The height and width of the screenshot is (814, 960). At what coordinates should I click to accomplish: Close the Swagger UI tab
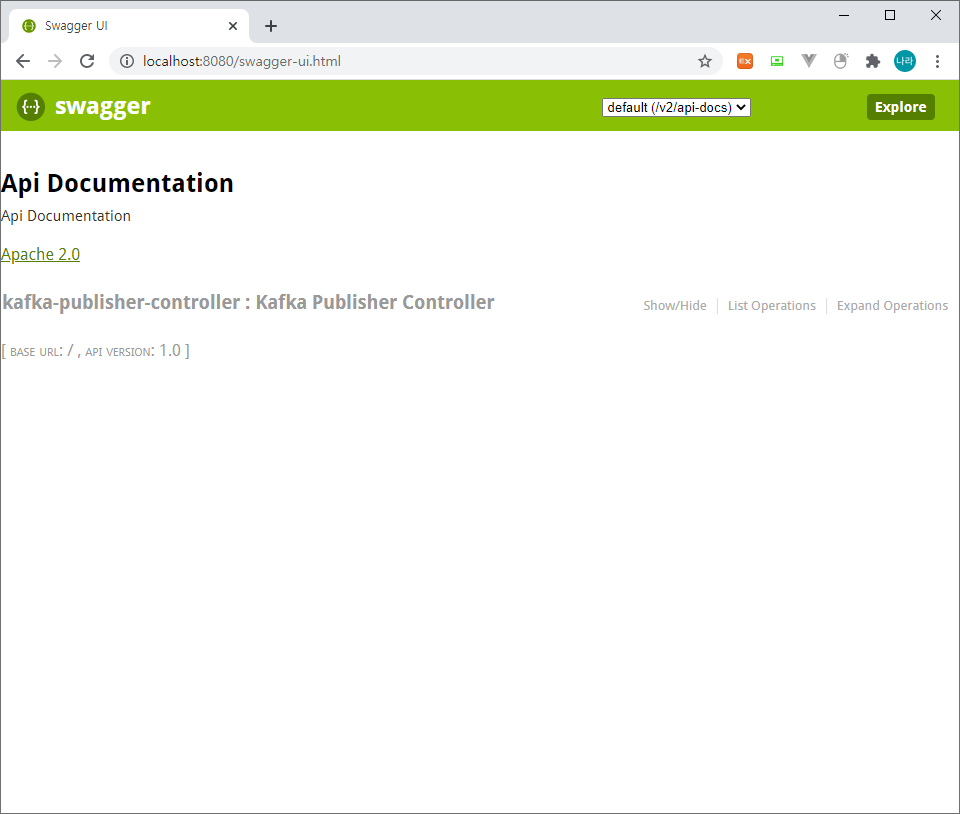click(x=233, y=26)
